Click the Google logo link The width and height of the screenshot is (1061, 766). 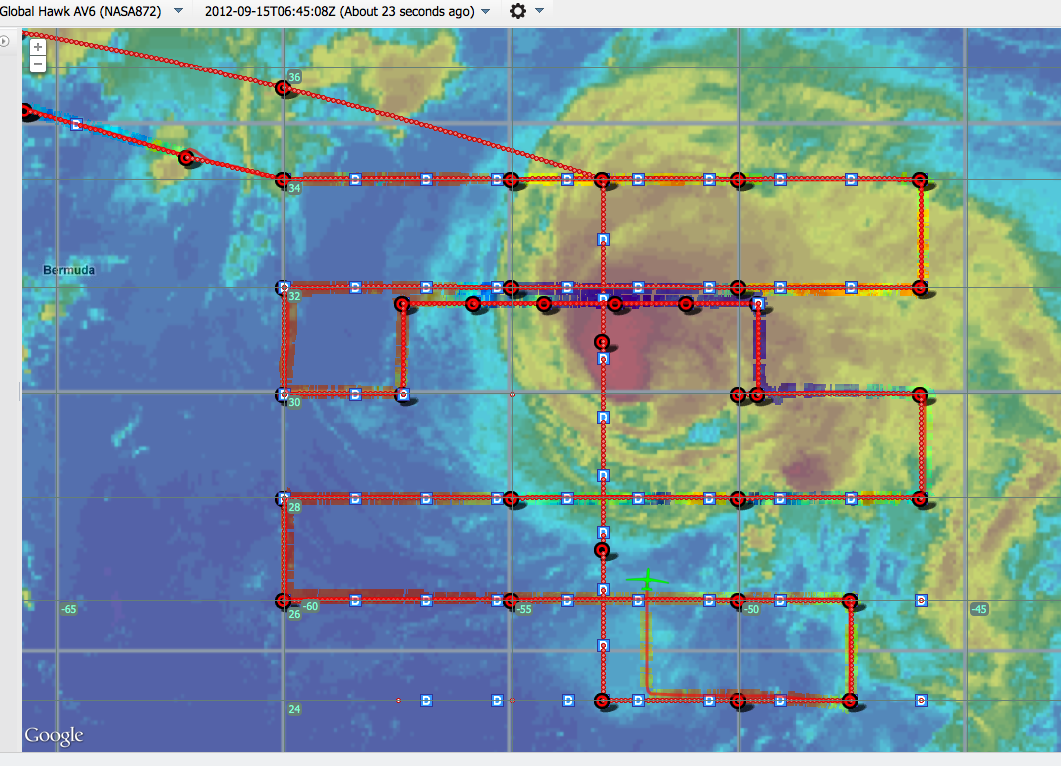point(54,736)
